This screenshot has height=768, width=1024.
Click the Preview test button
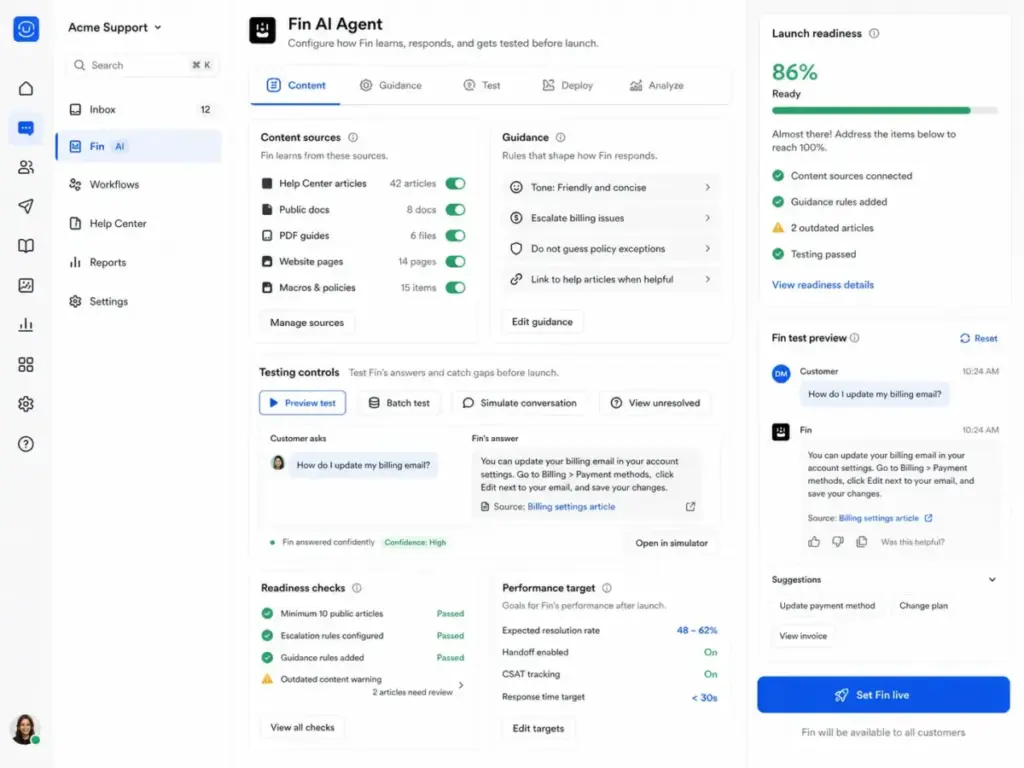(x=302, y=403)
